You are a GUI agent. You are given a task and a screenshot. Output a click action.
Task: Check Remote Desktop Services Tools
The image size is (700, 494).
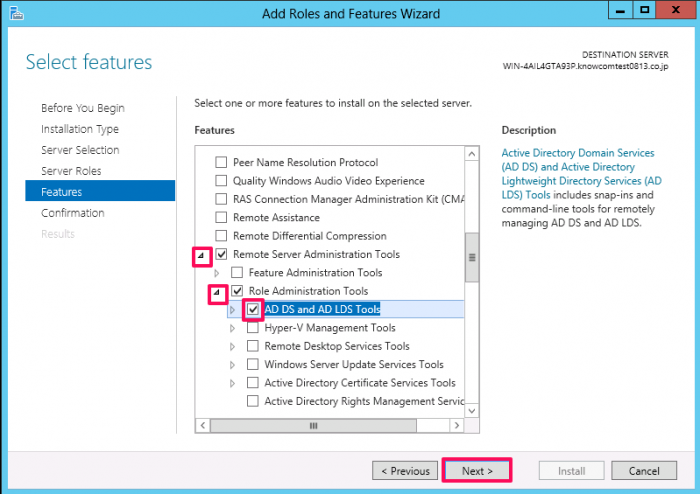click(253, 346)
